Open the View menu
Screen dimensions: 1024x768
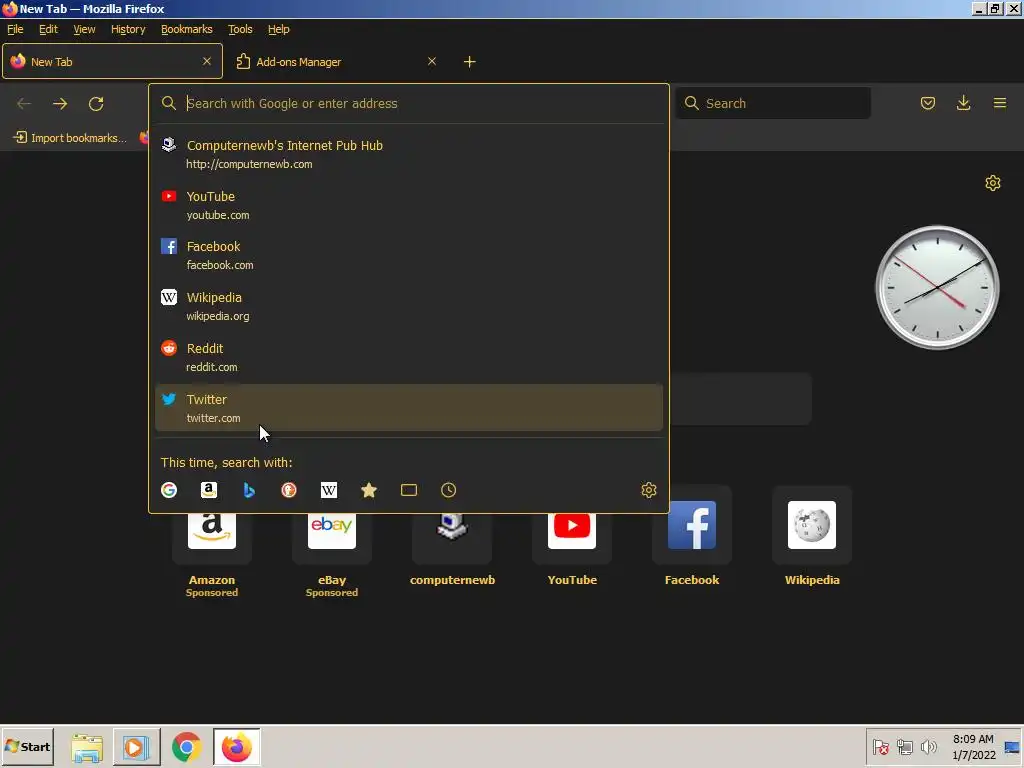84,29
